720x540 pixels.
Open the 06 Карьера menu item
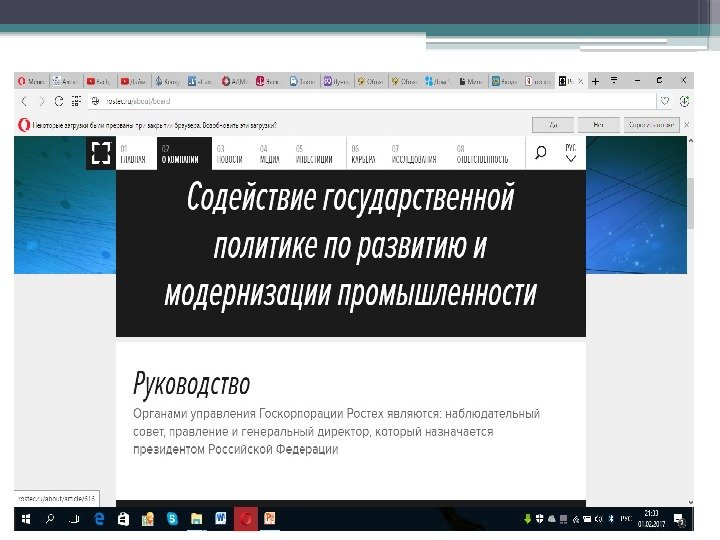363,154
